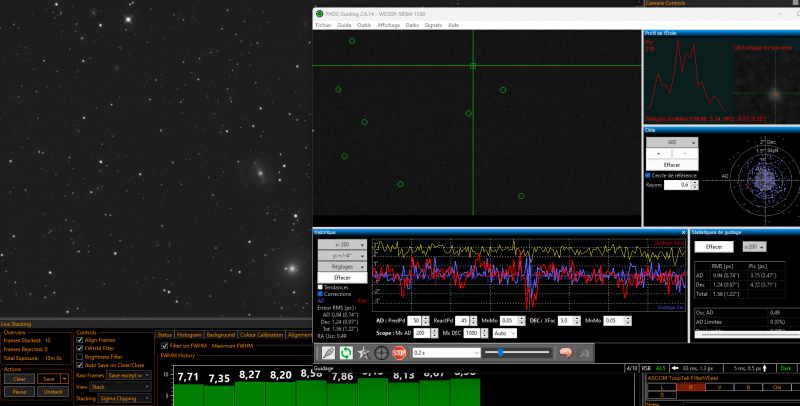Open the y: +/-4" scale dropdown
This screenshot has height=406, width=800.
click(342, 256)
